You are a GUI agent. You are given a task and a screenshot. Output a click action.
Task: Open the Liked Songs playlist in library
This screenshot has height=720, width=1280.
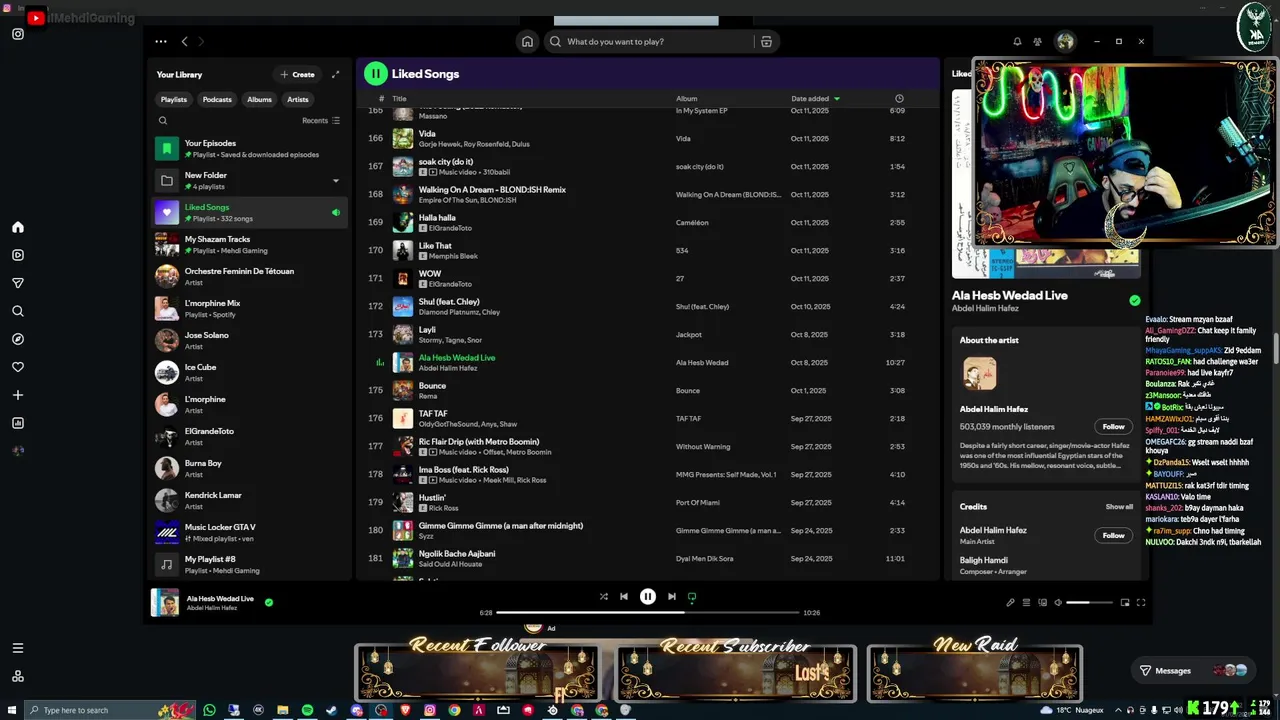pos(249,212)
